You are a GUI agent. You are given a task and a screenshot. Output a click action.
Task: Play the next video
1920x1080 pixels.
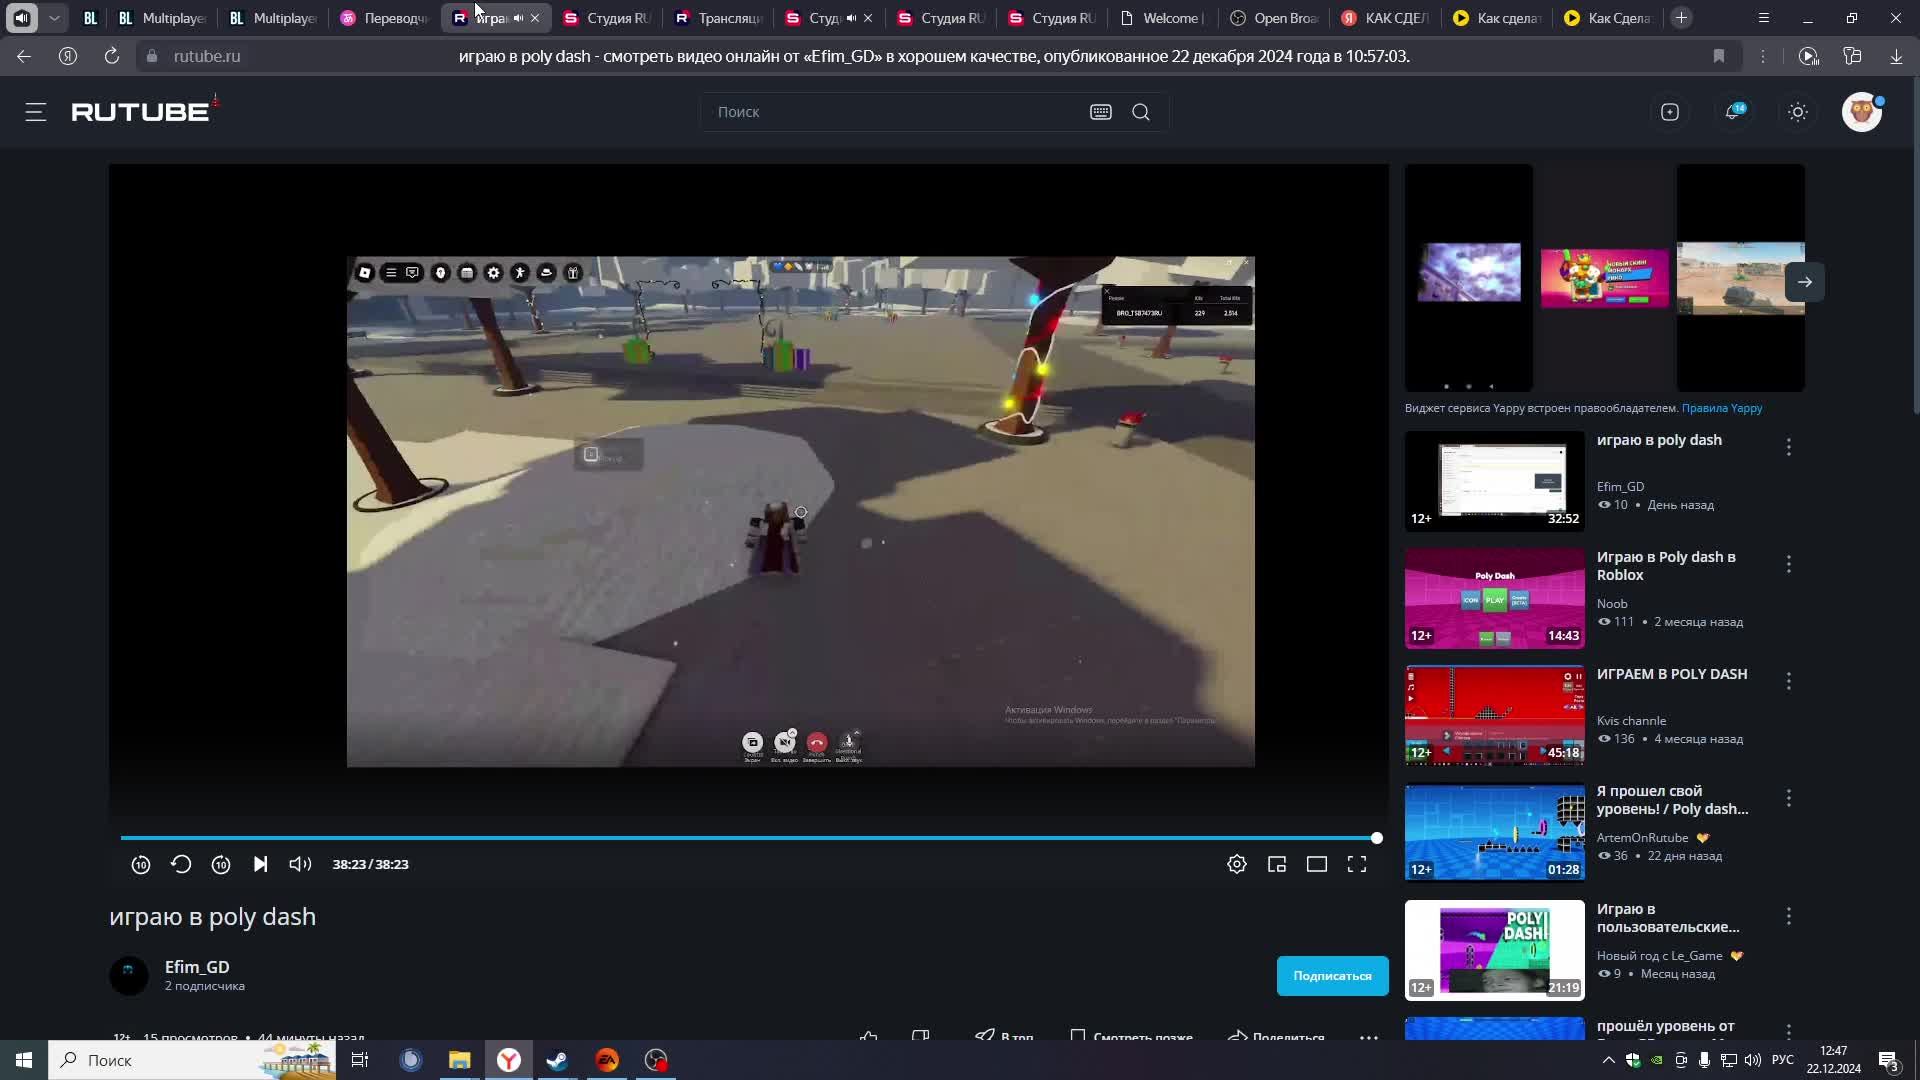tap(260, 864)
